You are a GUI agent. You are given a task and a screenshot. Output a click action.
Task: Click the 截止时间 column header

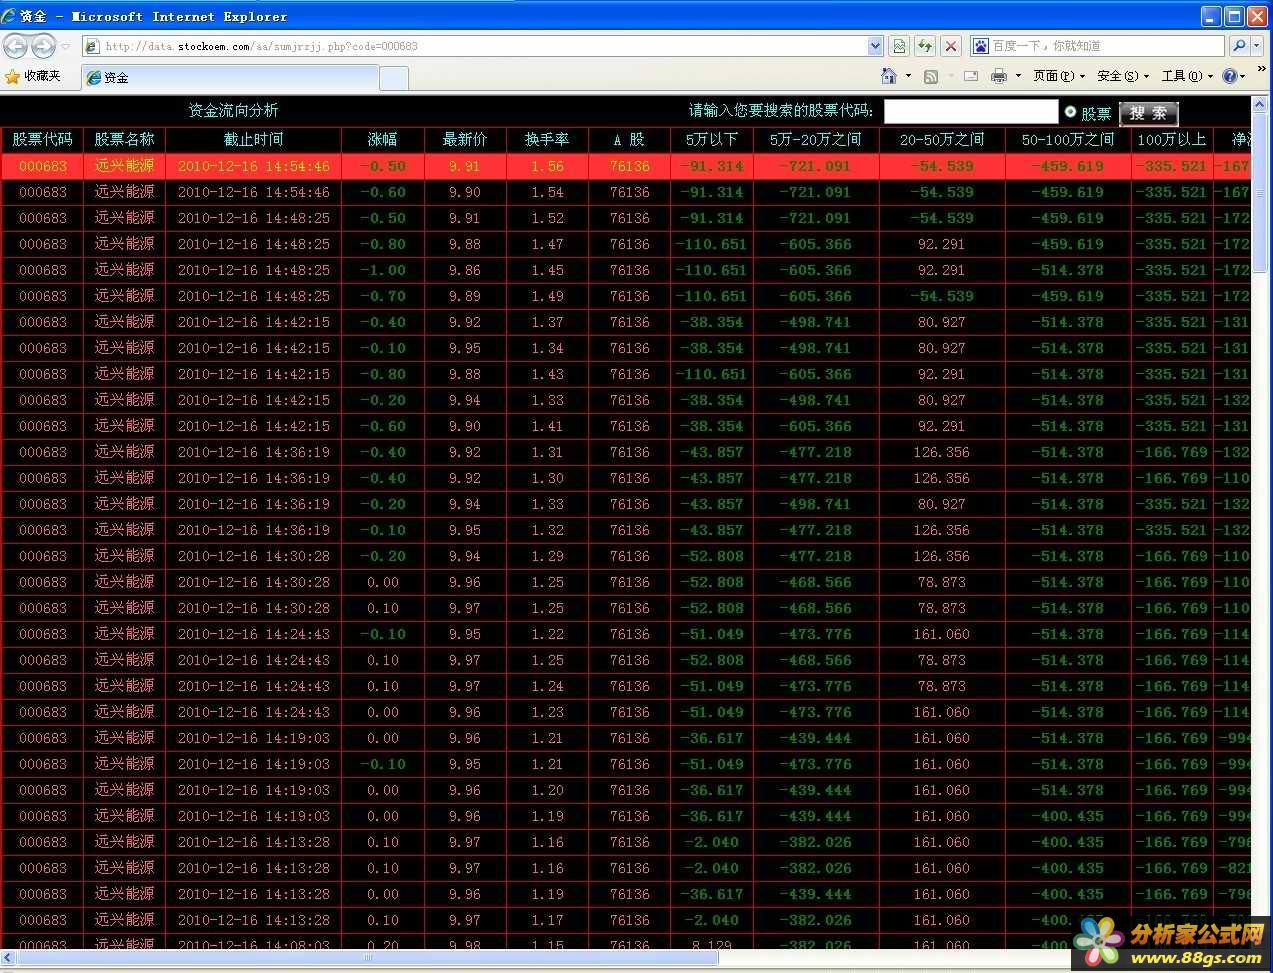click(x=253, y=140)
